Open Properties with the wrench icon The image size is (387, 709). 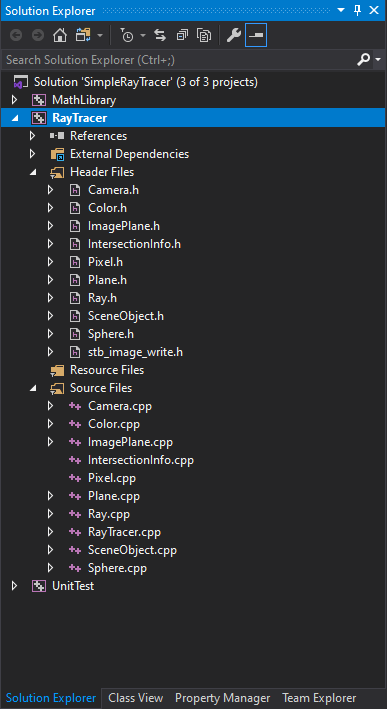click(233, 35)
